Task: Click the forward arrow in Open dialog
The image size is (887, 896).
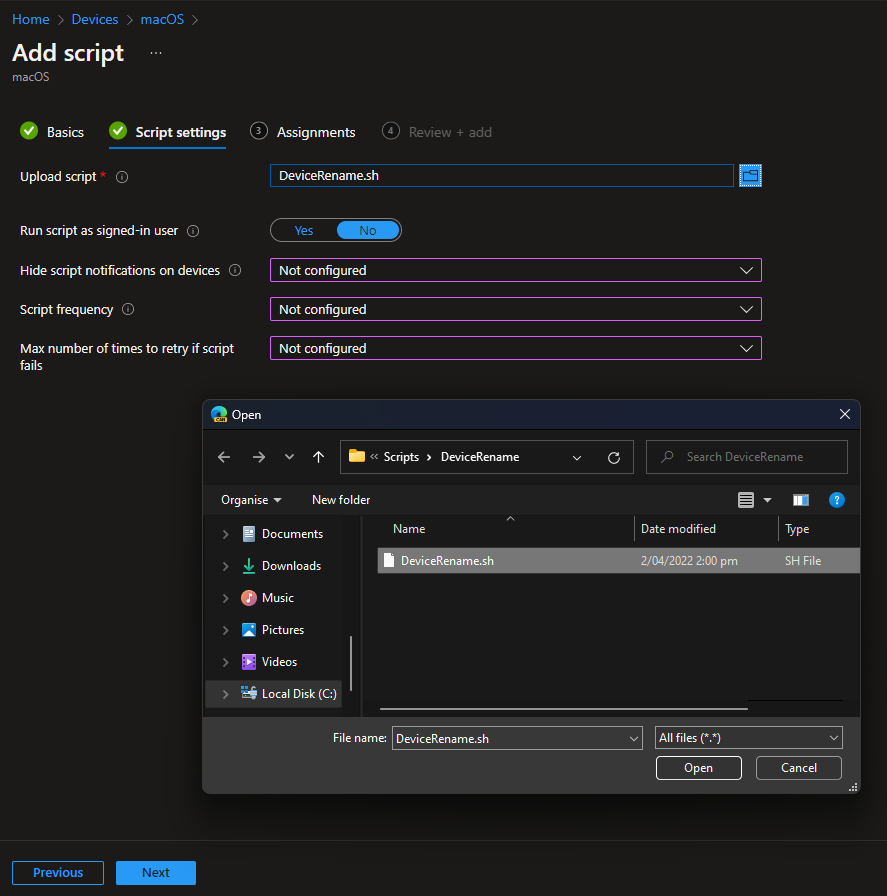Action: [x=259, y=457]
